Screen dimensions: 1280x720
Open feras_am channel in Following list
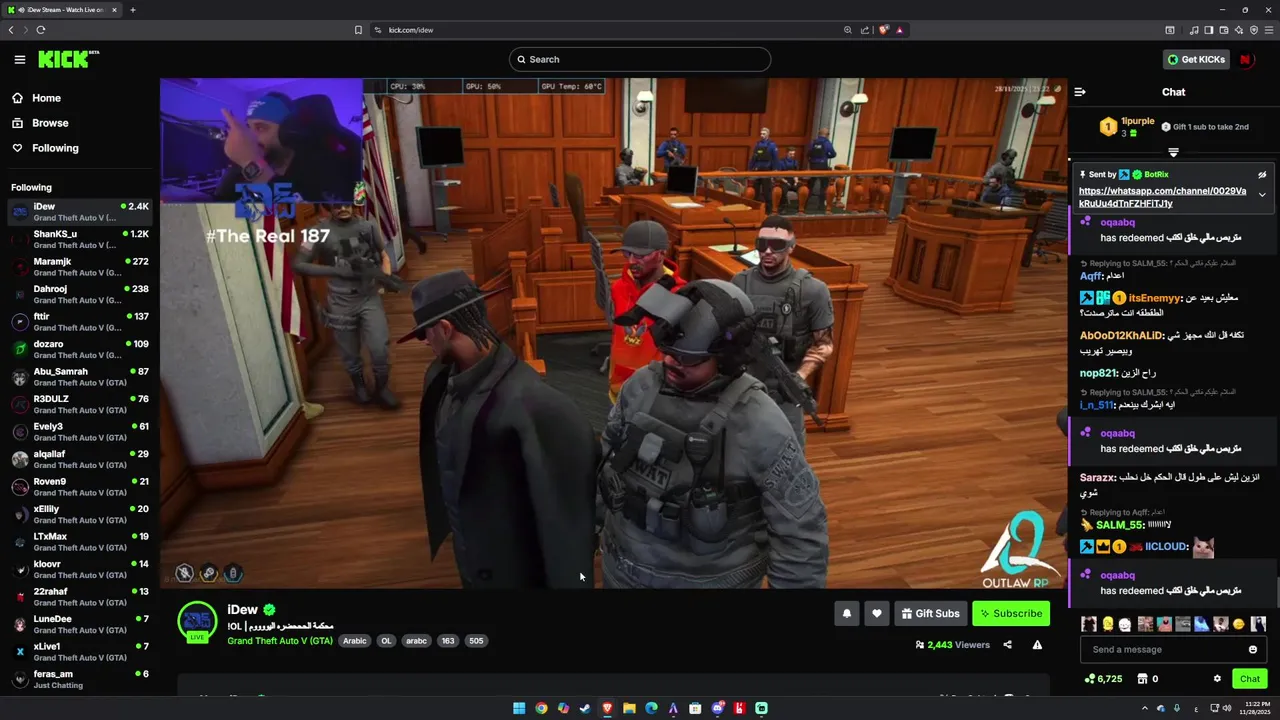(x=78, y=679)
